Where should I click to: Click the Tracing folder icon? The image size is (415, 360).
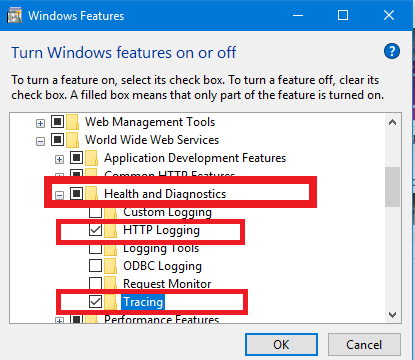tap(110, 302)
